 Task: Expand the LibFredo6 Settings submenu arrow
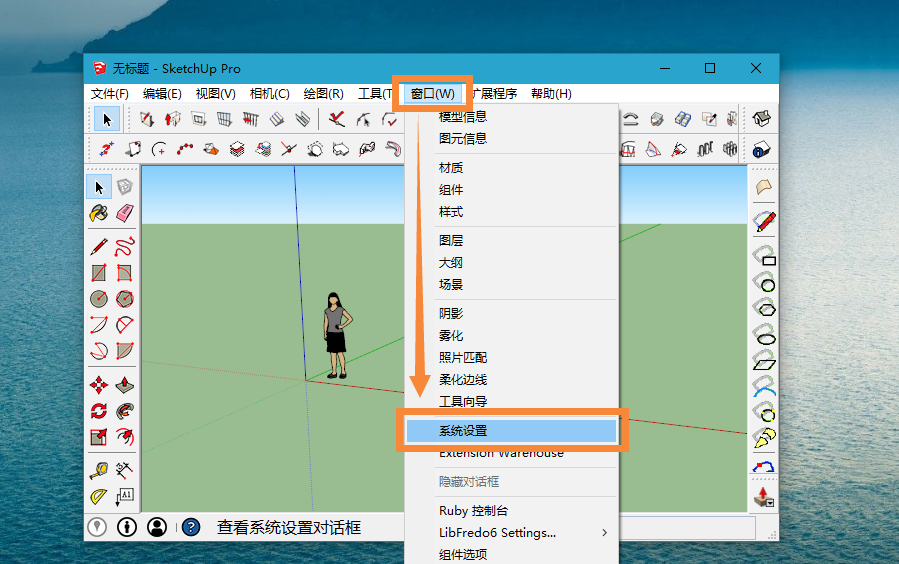pos(604,532)
